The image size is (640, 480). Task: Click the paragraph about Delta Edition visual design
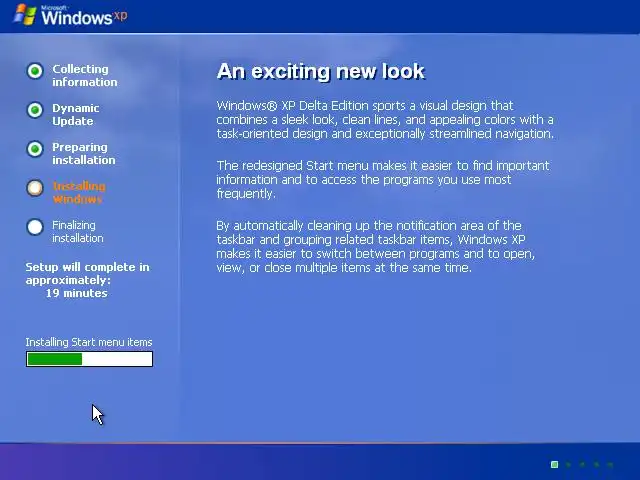coord(385,120)
